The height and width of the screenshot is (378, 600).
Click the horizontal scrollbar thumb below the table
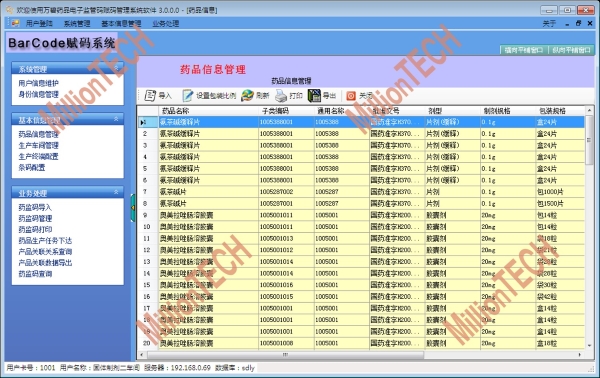285,355
